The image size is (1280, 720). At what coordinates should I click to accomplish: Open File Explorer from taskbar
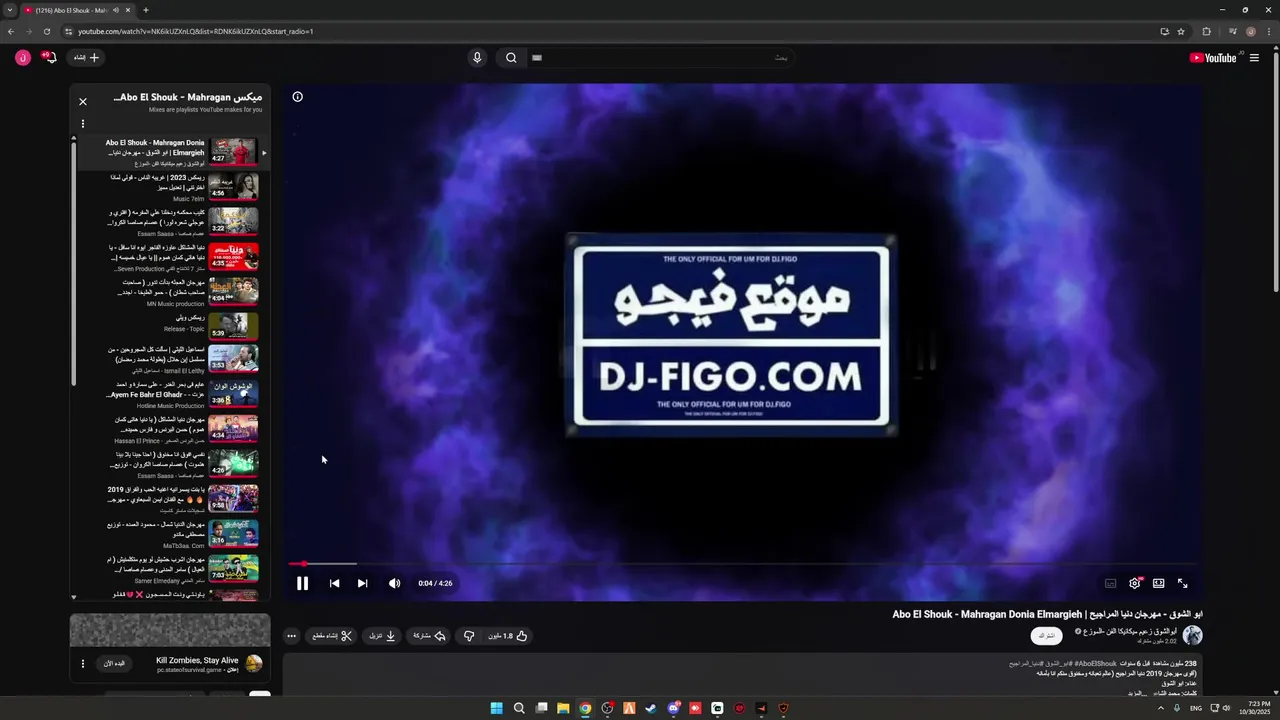(563, 708)
